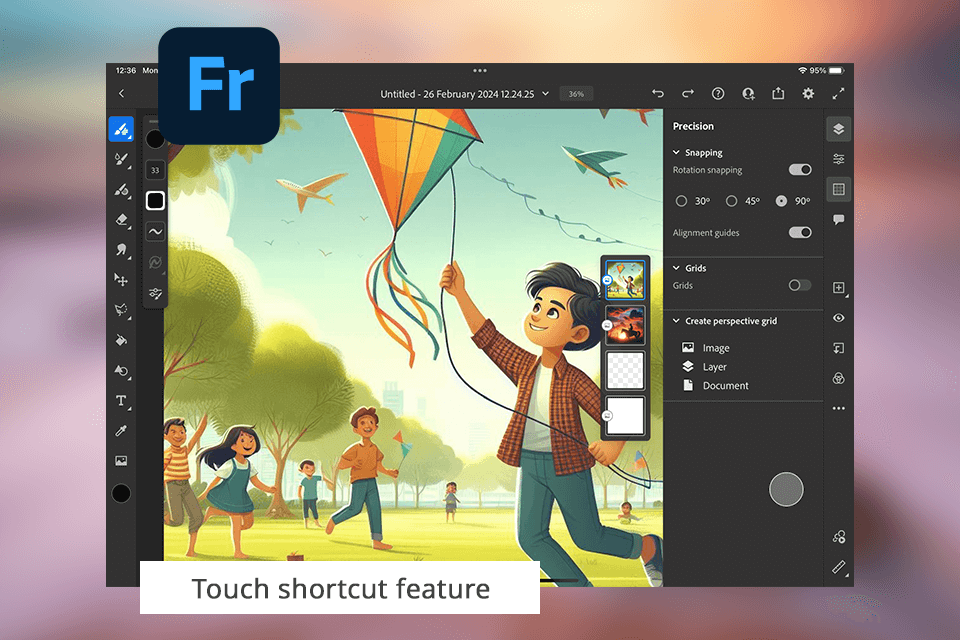Select the Smudge tool
The image size is (960, 640).
click(x=121, y=249)
